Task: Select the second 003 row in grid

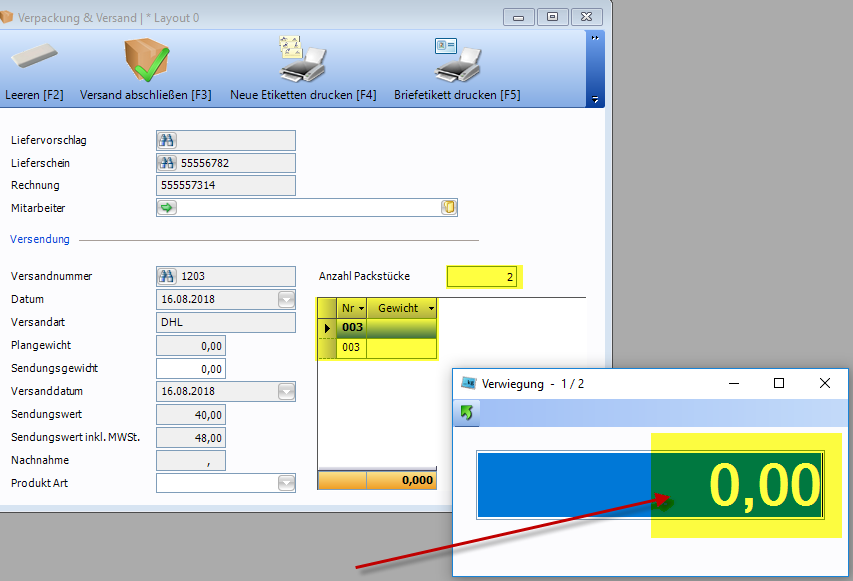Action: (x=352, y=348)
